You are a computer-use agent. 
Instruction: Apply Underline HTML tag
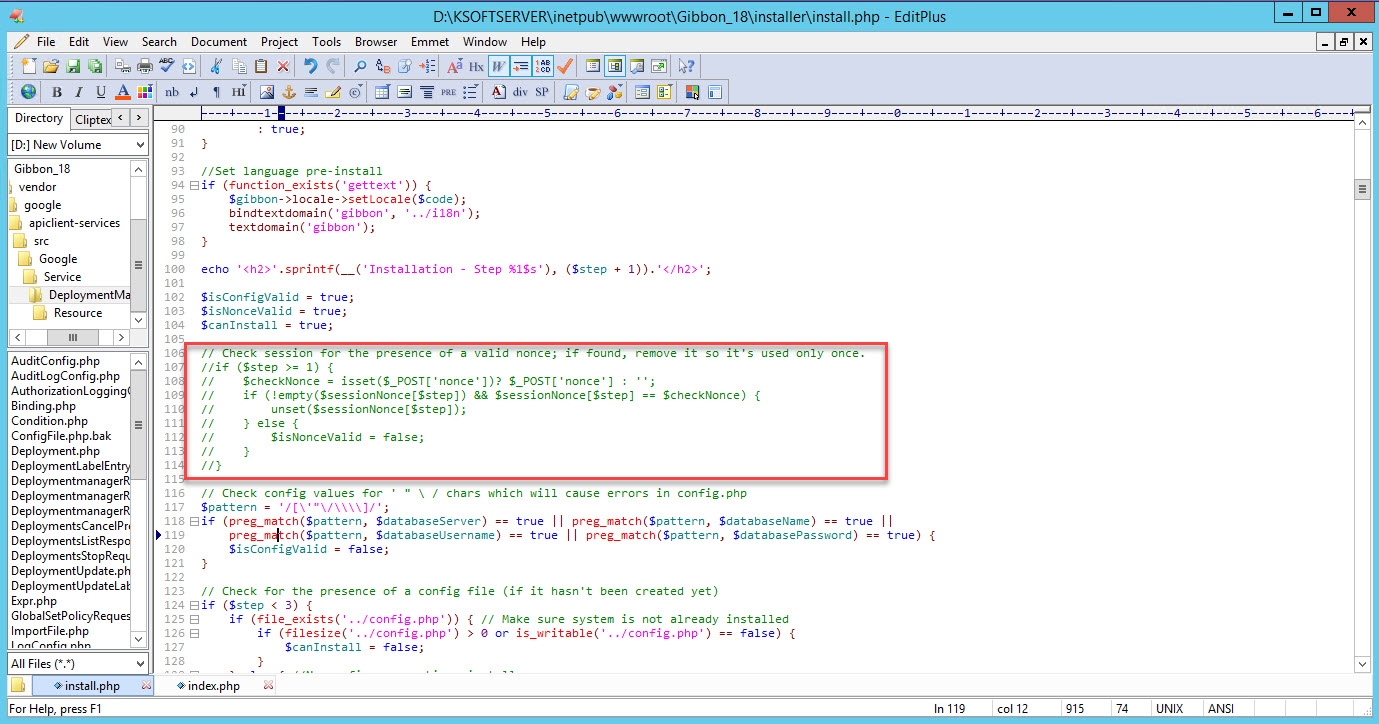101,92
